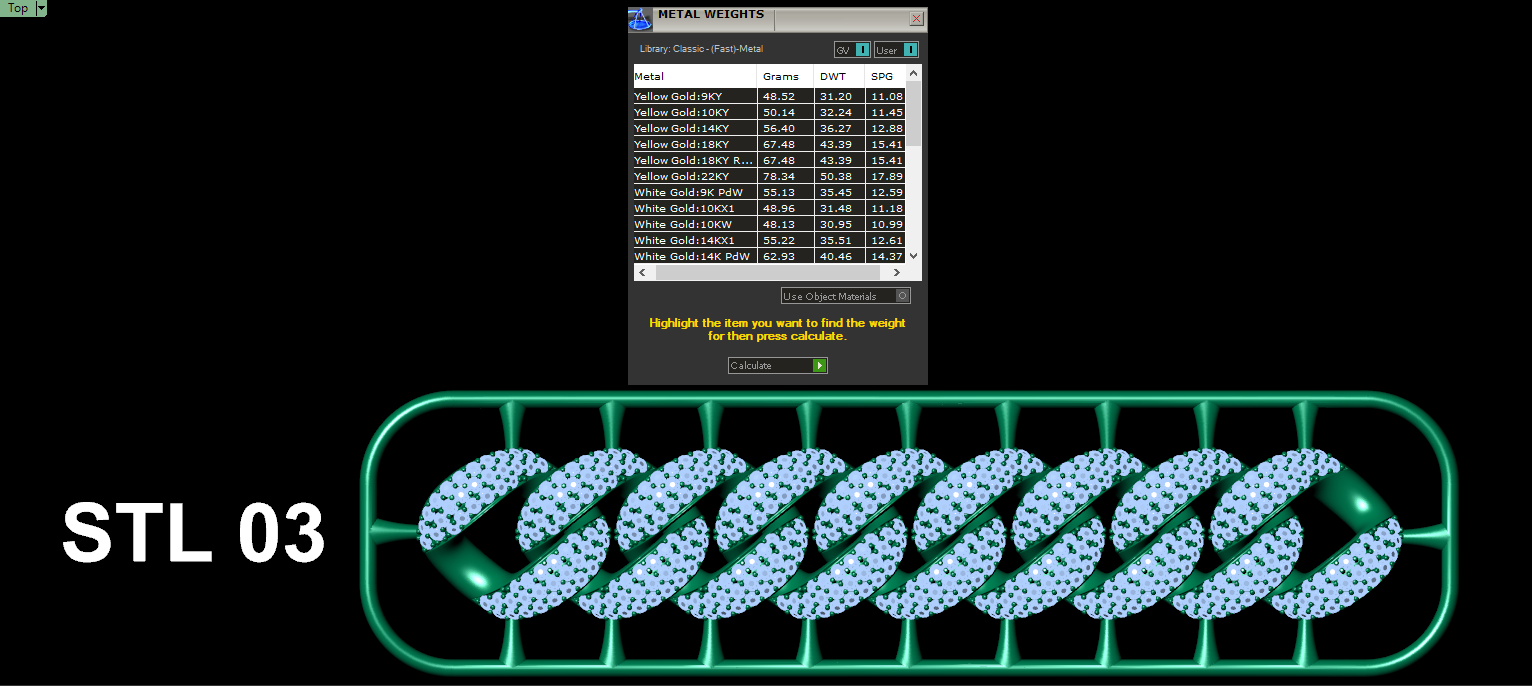
Task: Click the 55.13 grams value
Action: (779, 193)
